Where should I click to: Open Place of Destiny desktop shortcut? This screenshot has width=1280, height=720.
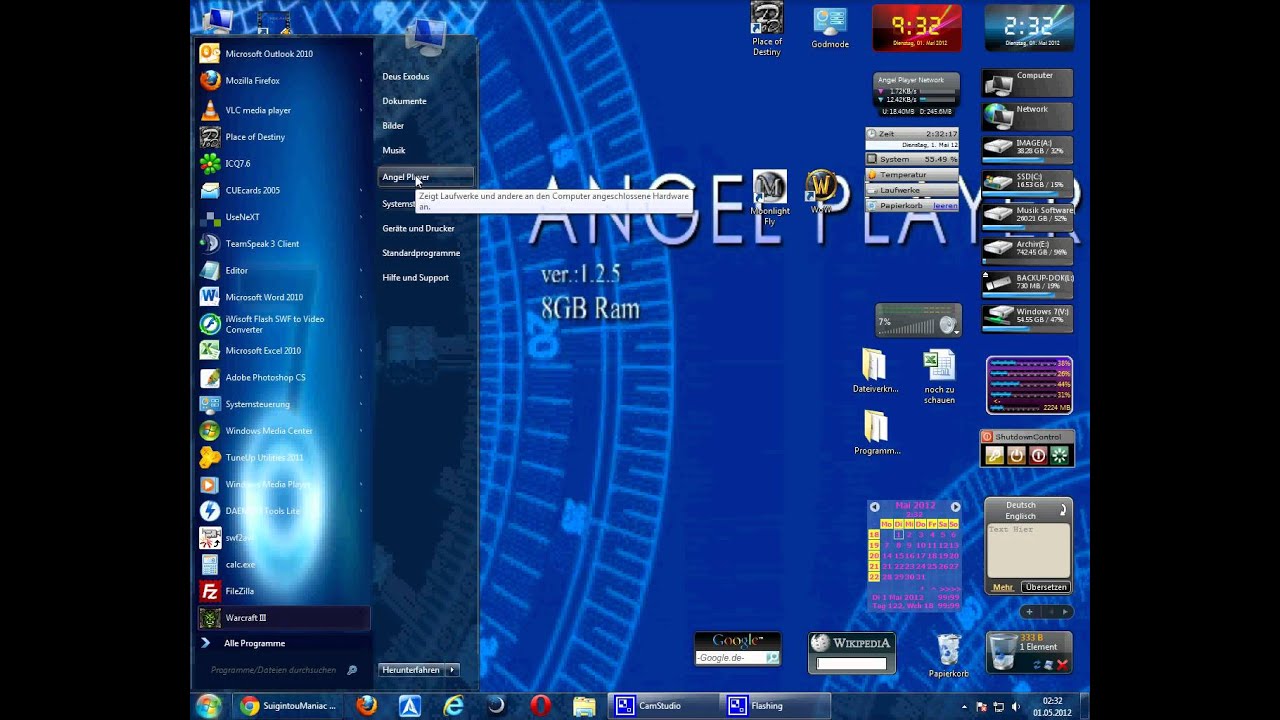click(x=767, y=29)
